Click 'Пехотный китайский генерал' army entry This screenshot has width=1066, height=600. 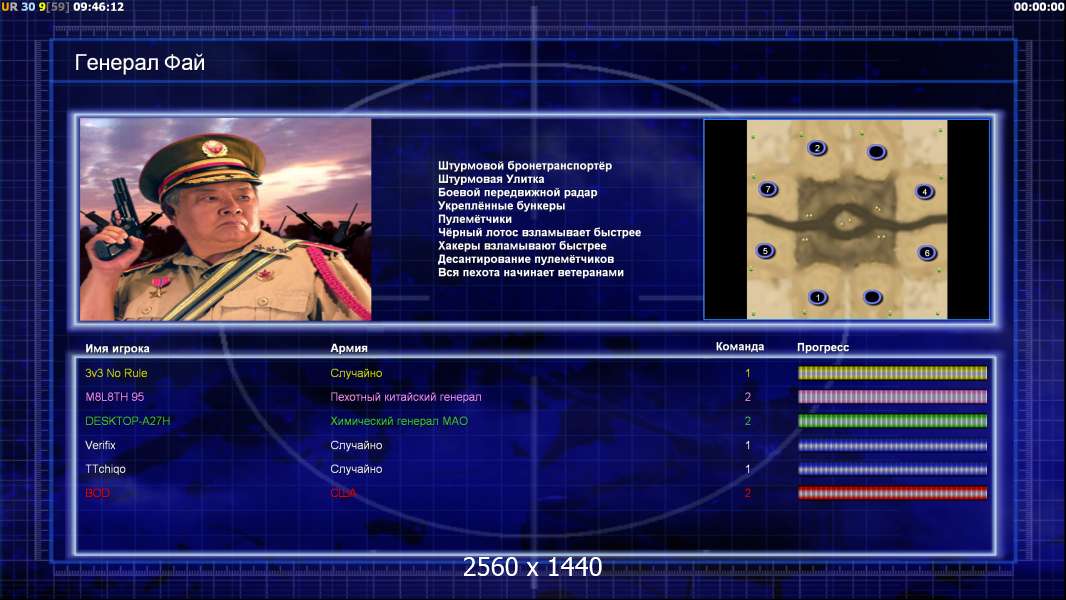click(x=405, y=397)
